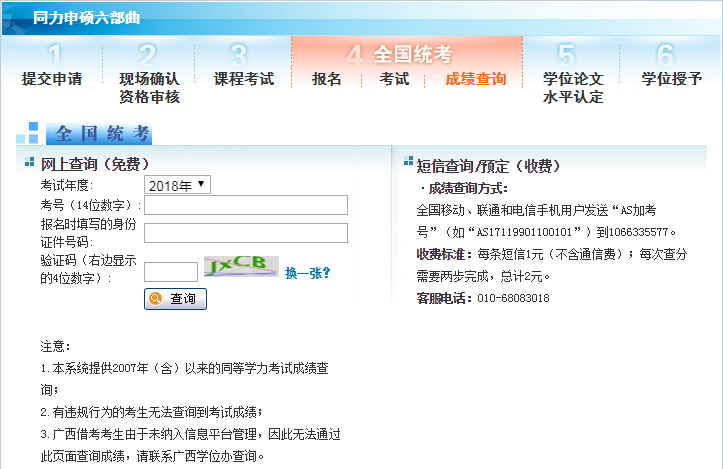Select 报名 under 全国统考

(326, 79)
